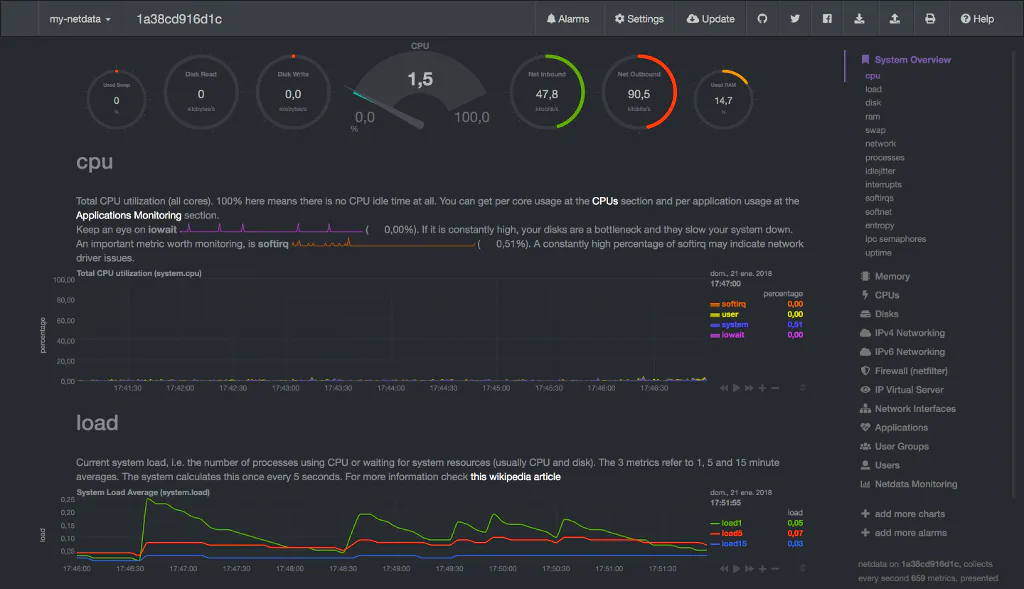Play the System Load Average chart
This screenshot has width=1024, height=589.
[x=737, y=569]
